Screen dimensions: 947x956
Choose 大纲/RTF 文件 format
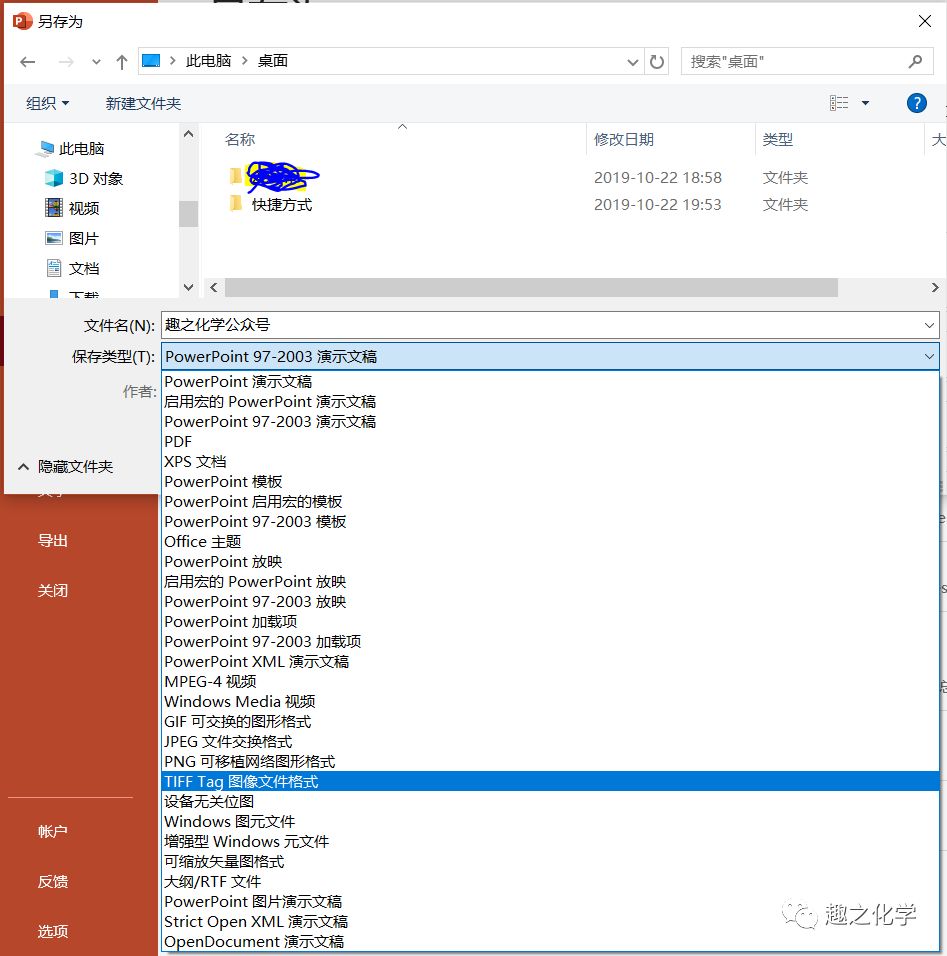click(x=551, y=882)
